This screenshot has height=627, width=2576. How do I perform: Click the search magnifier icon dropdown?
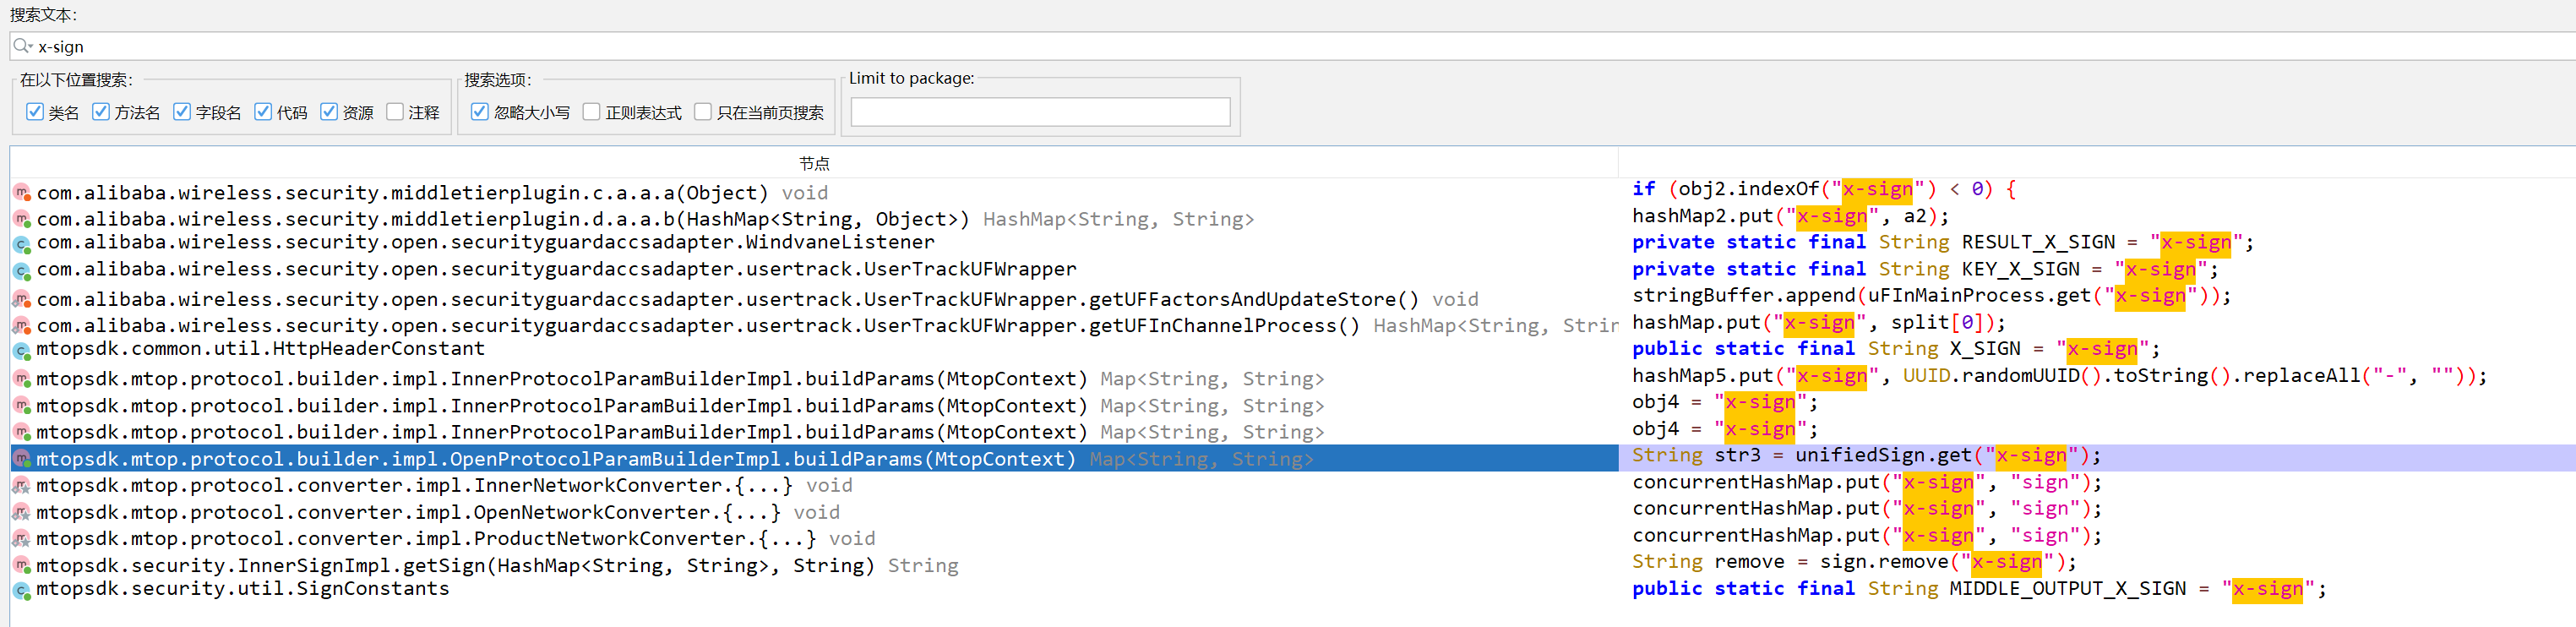[x=23, y=46]
